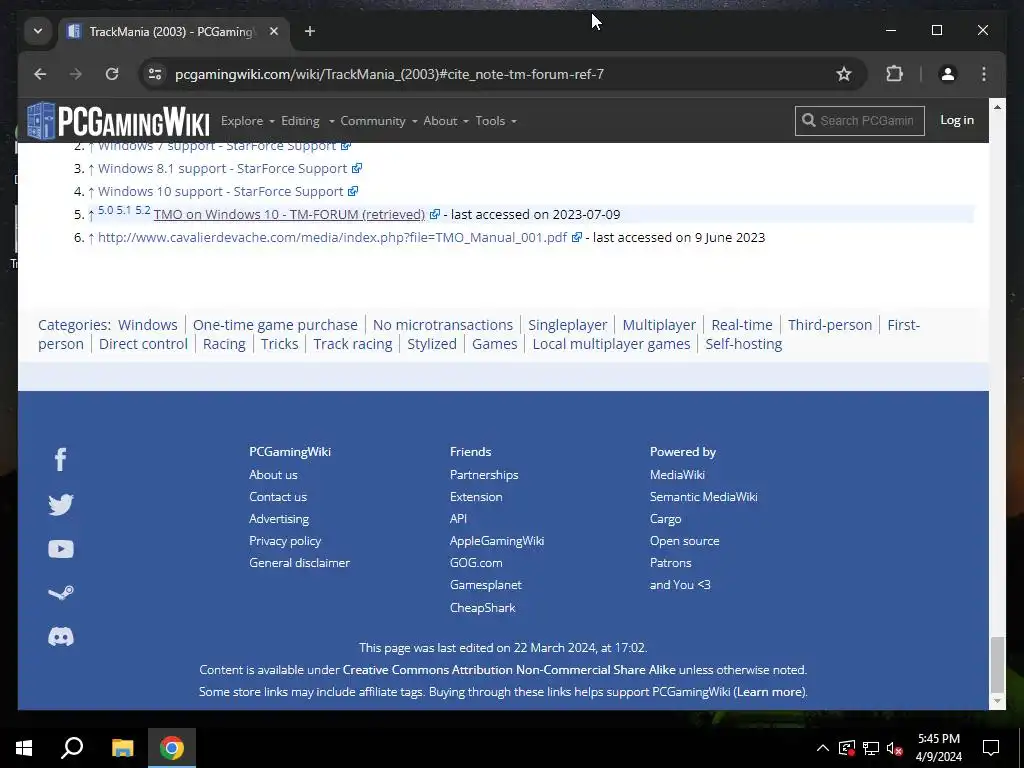The width and height of the screenshot is (1024, 768).
Task: Open Chrome profile avatar icon
Action: pyautogui.click(x=948, y=74)
